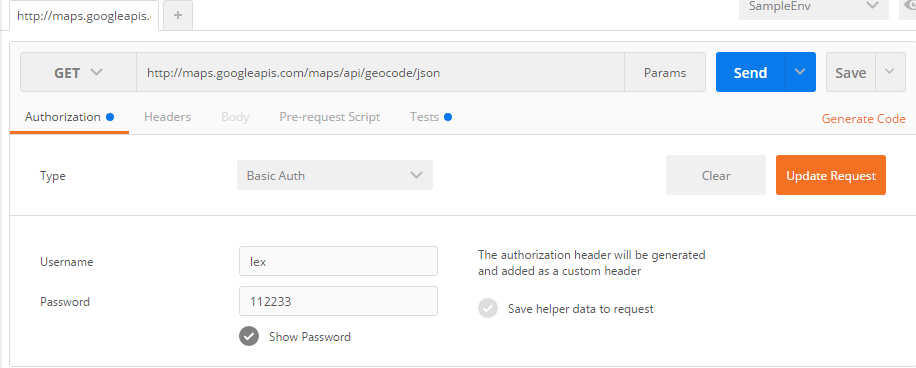Toggle the Show Password checkbox
This screenshot has height=368, width=916.
[249, 336]
